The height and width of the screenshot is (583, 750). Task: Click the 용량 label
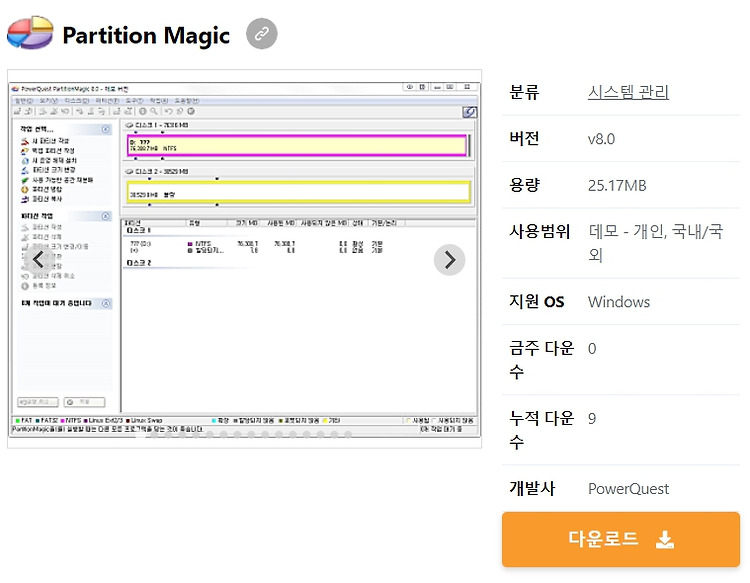(524, 185)
